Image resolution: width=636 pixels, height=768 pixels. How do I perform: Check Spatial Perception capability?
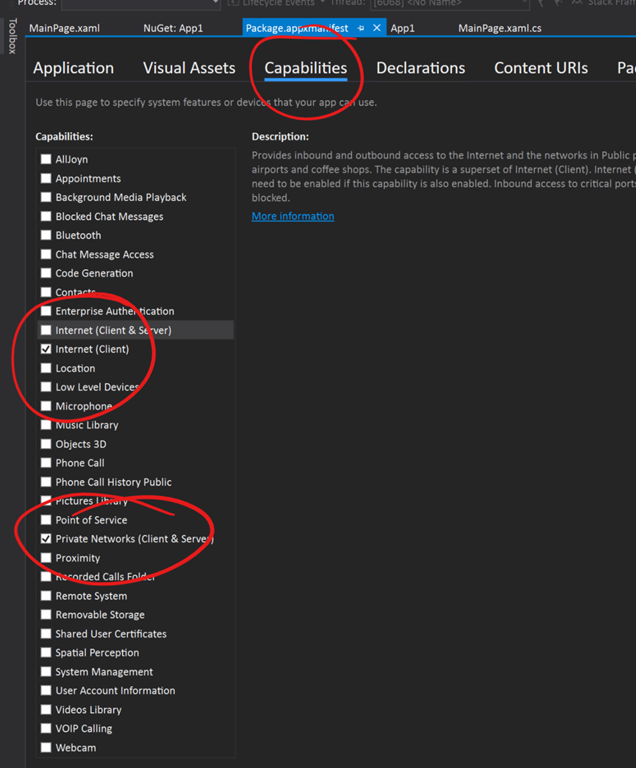pyautogui.click(x=46, y=652)
